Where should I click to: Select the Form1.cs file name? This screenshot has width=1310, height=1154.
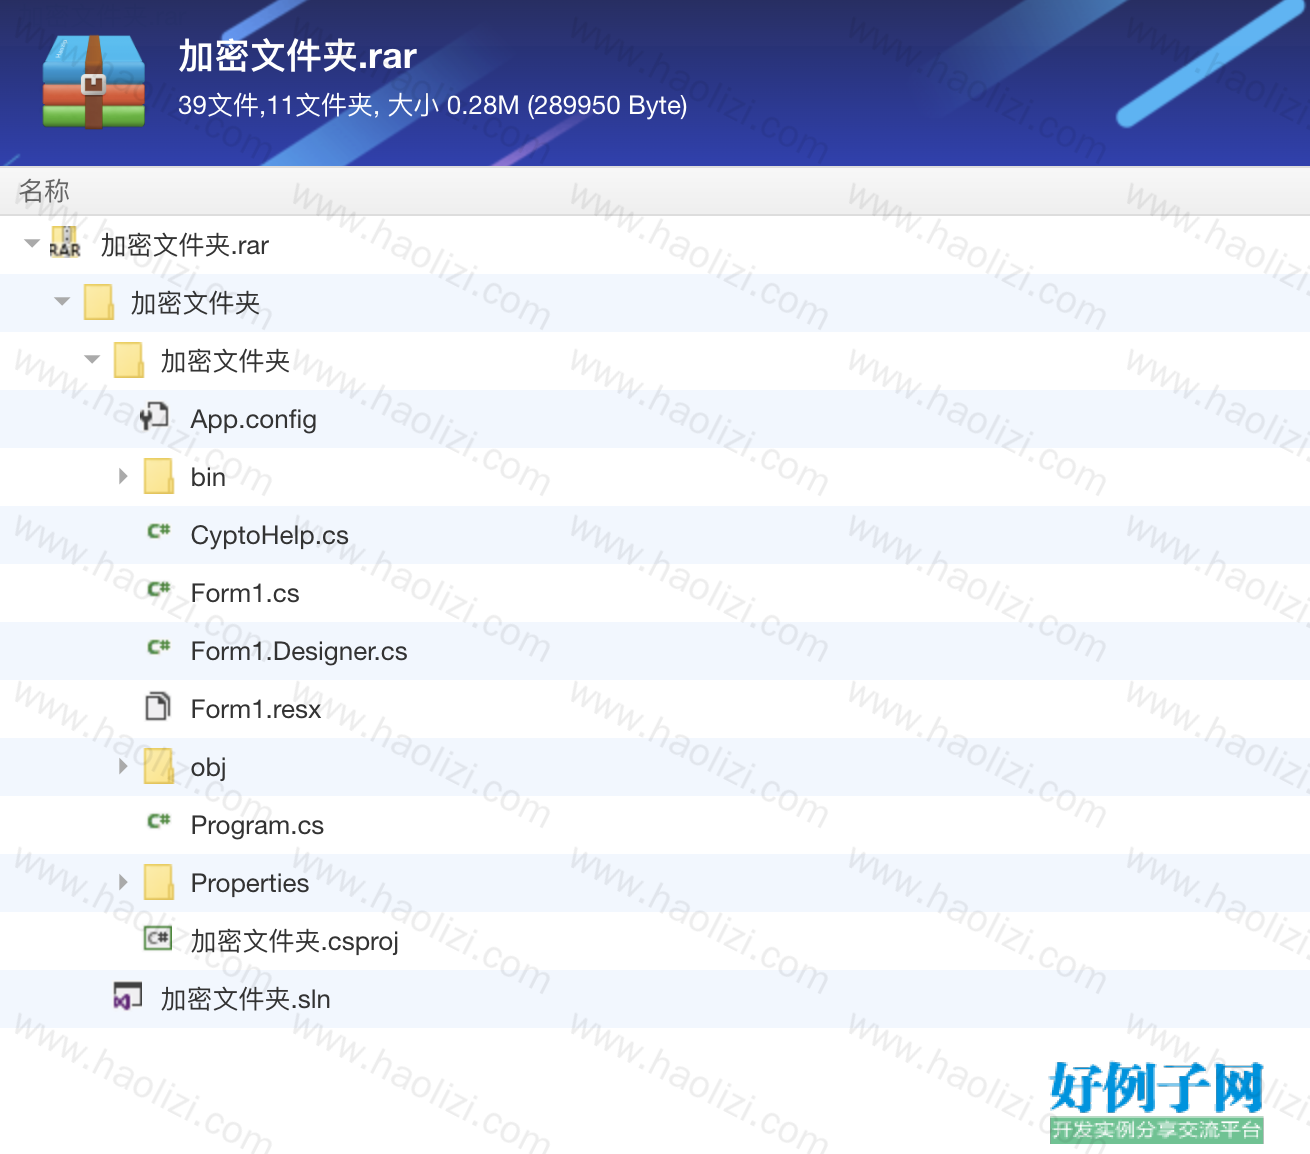tap(245, 593)
